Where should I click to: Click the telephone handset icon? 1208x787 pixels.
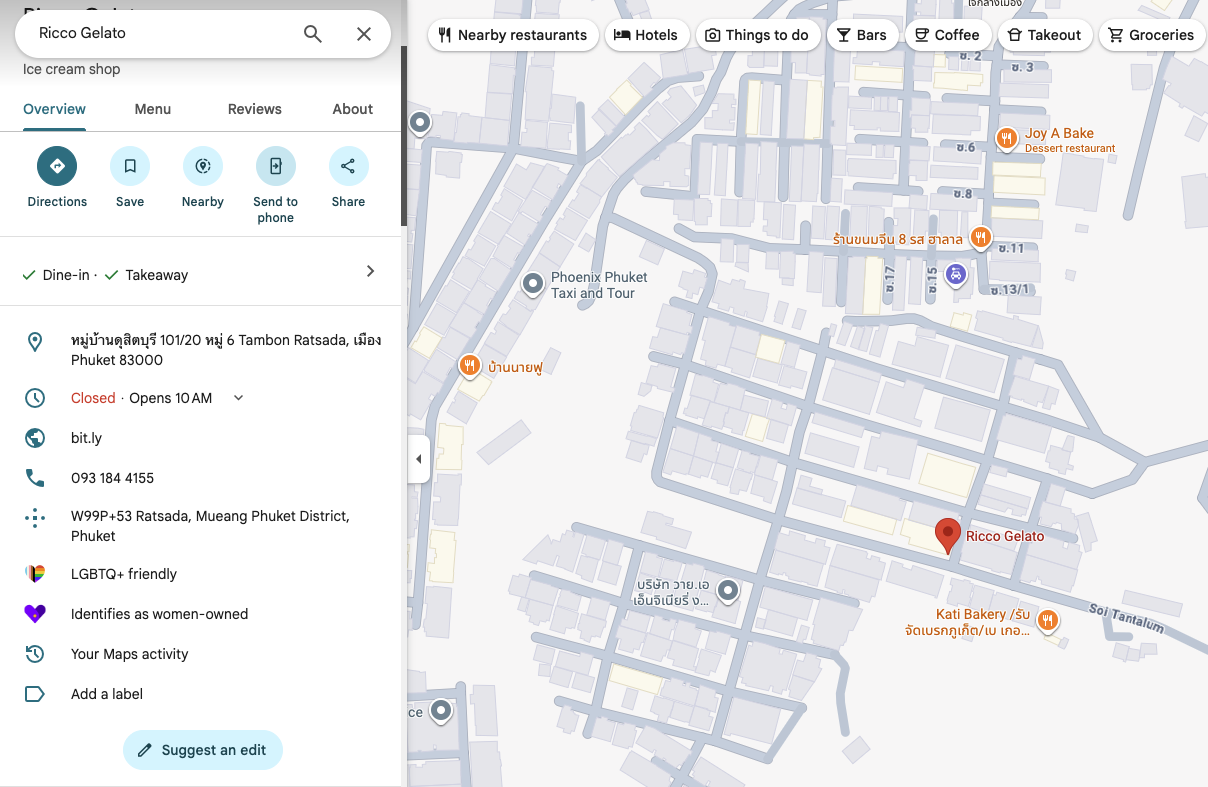click(35, 478)
